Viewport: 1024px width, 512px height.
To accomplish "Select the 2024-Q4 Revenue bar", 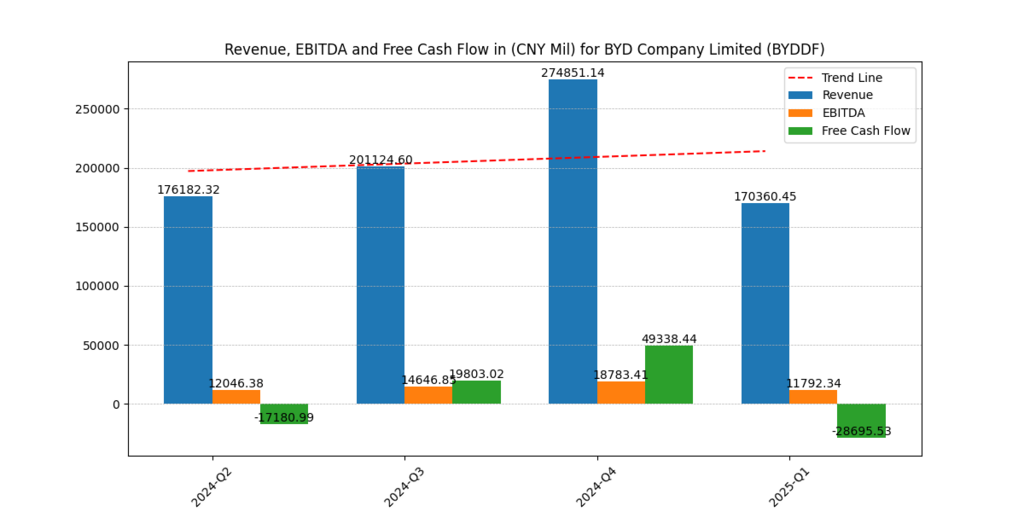I will 573,240.
